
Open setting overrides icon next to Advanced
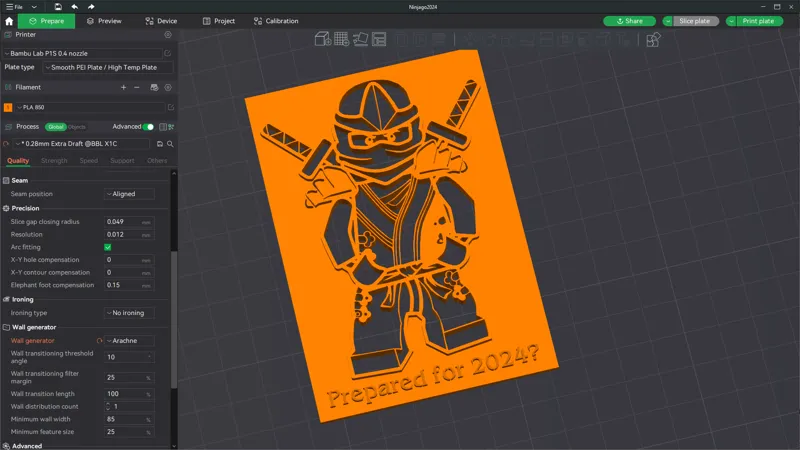click(171, 127)
